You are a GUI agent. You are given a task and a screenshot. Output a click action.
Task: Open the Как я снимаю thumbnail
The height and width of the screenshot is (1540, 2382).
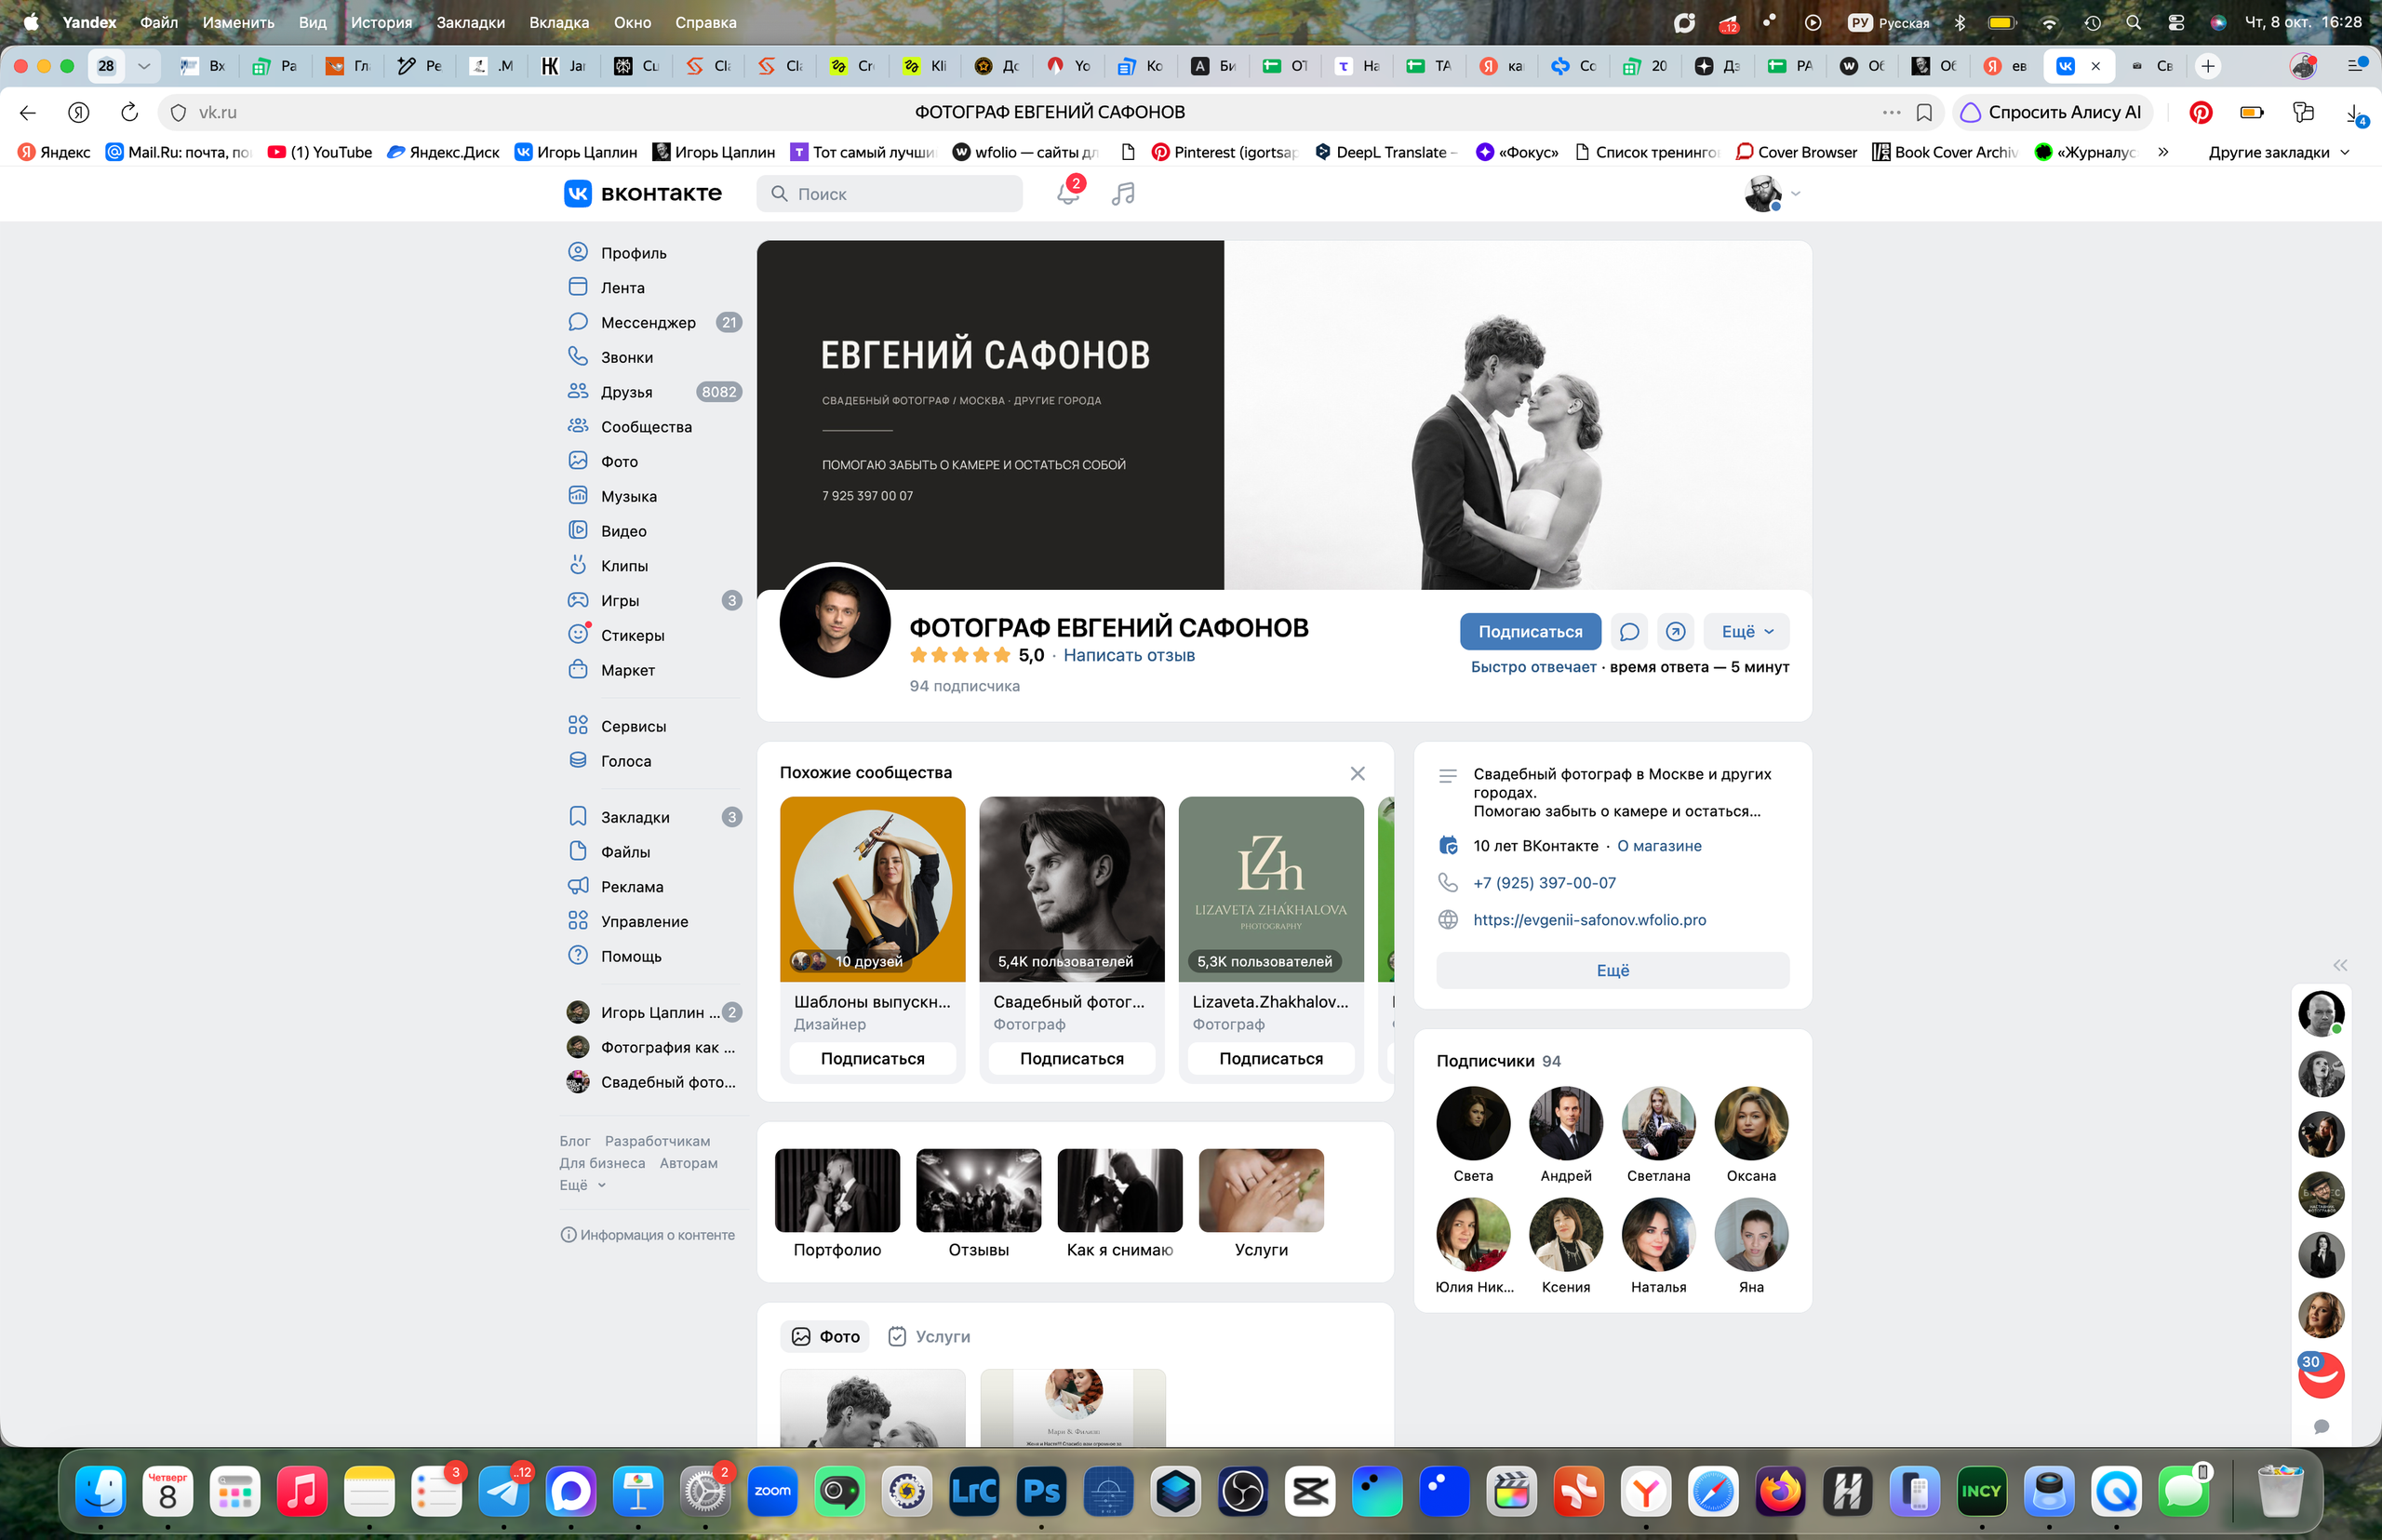click(1120, 1191)
